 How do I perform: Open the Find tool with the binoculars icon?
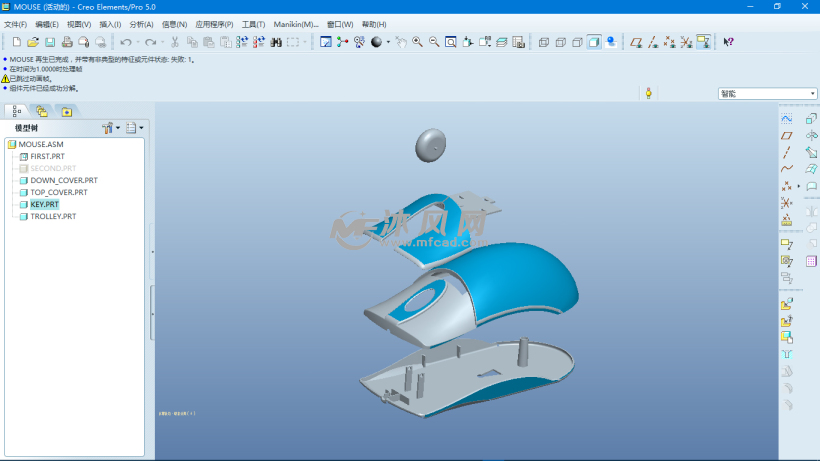coord(276,42)
